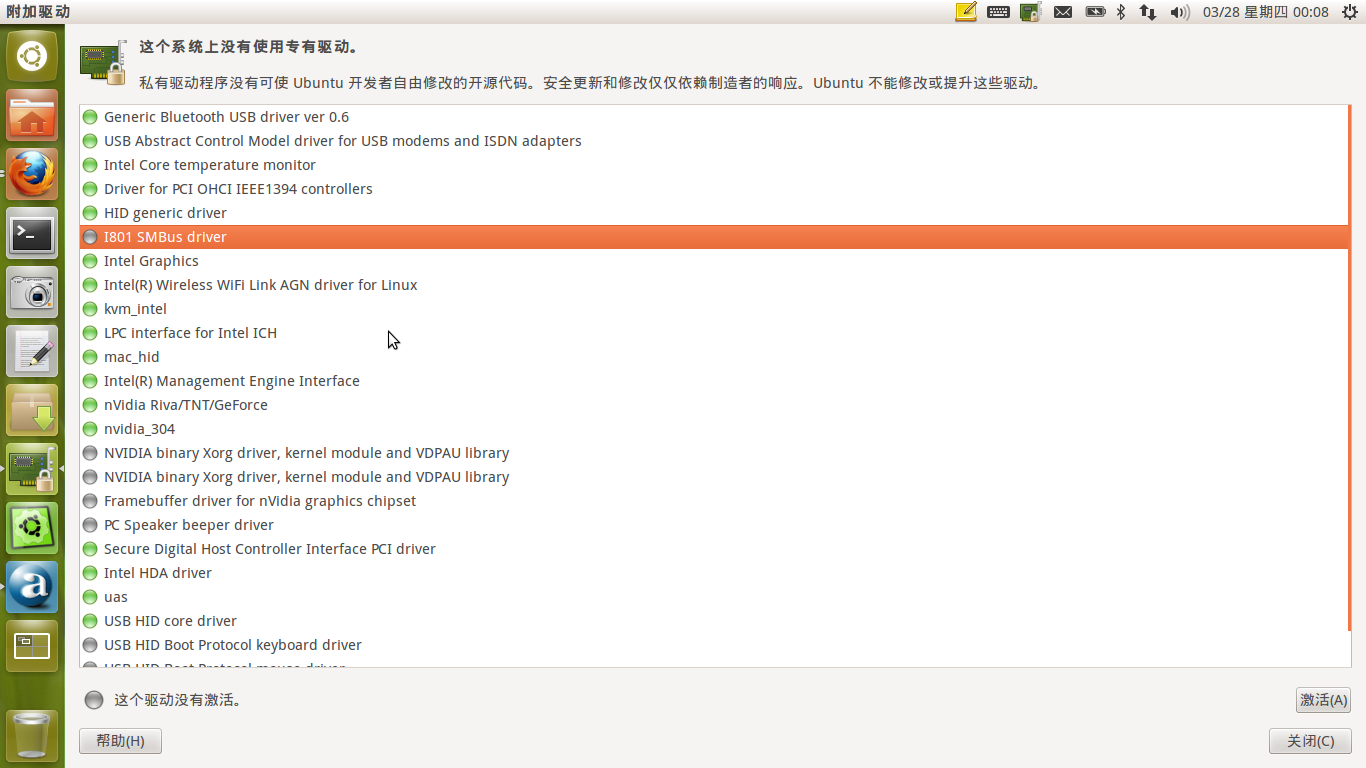Open the clock showing 03/28 星期四 00:08
Image resolution: width=1366 pixels, height=768 pixels.
[1266, 12]
